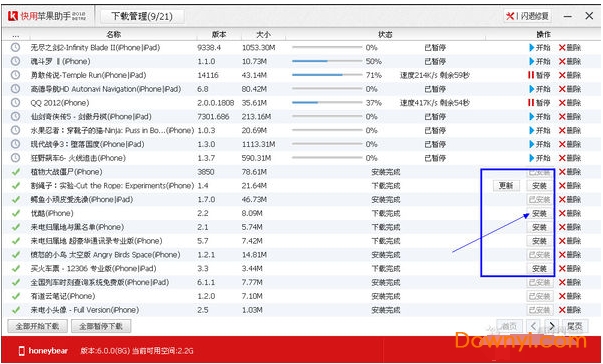This screenshot has width=603, height=364.
Task: Click 全部开始下载 button
Action: click(x=38, y=326)
